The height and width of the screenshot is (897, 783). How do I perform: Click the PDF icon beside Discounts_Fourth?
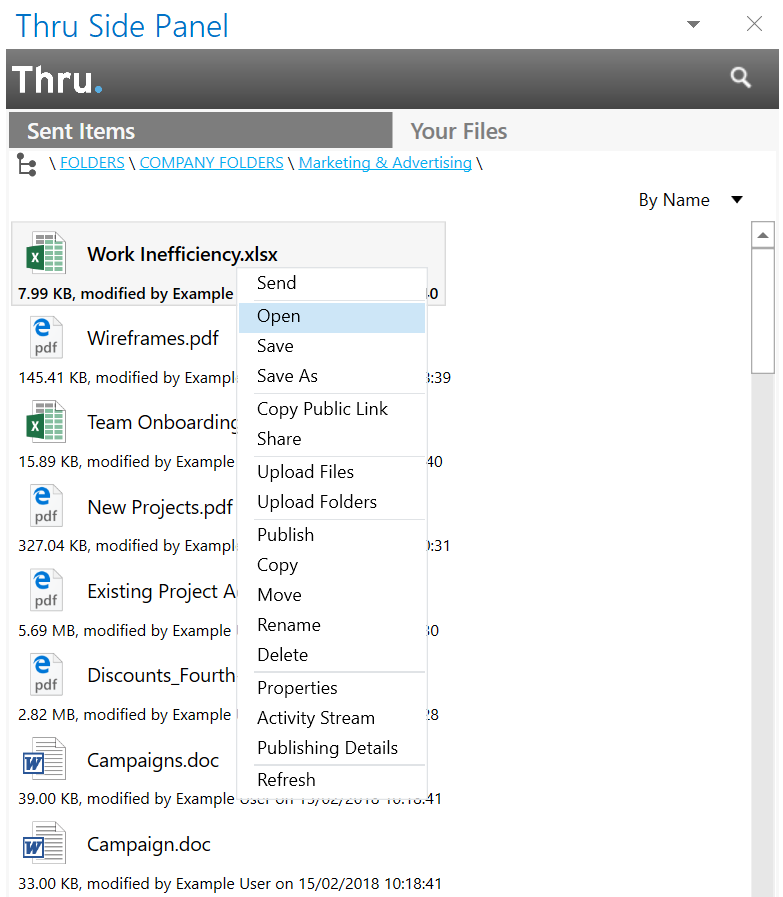46,674
